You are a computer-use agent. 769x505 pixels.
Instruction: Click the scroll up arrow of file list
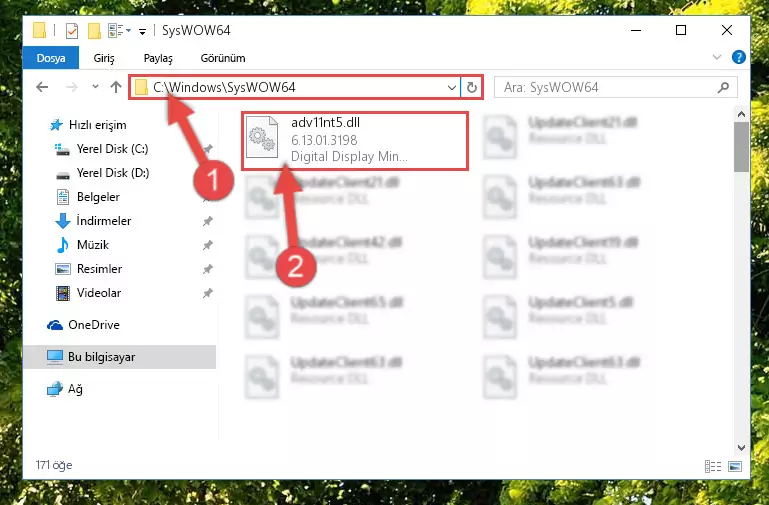[742, 114]
